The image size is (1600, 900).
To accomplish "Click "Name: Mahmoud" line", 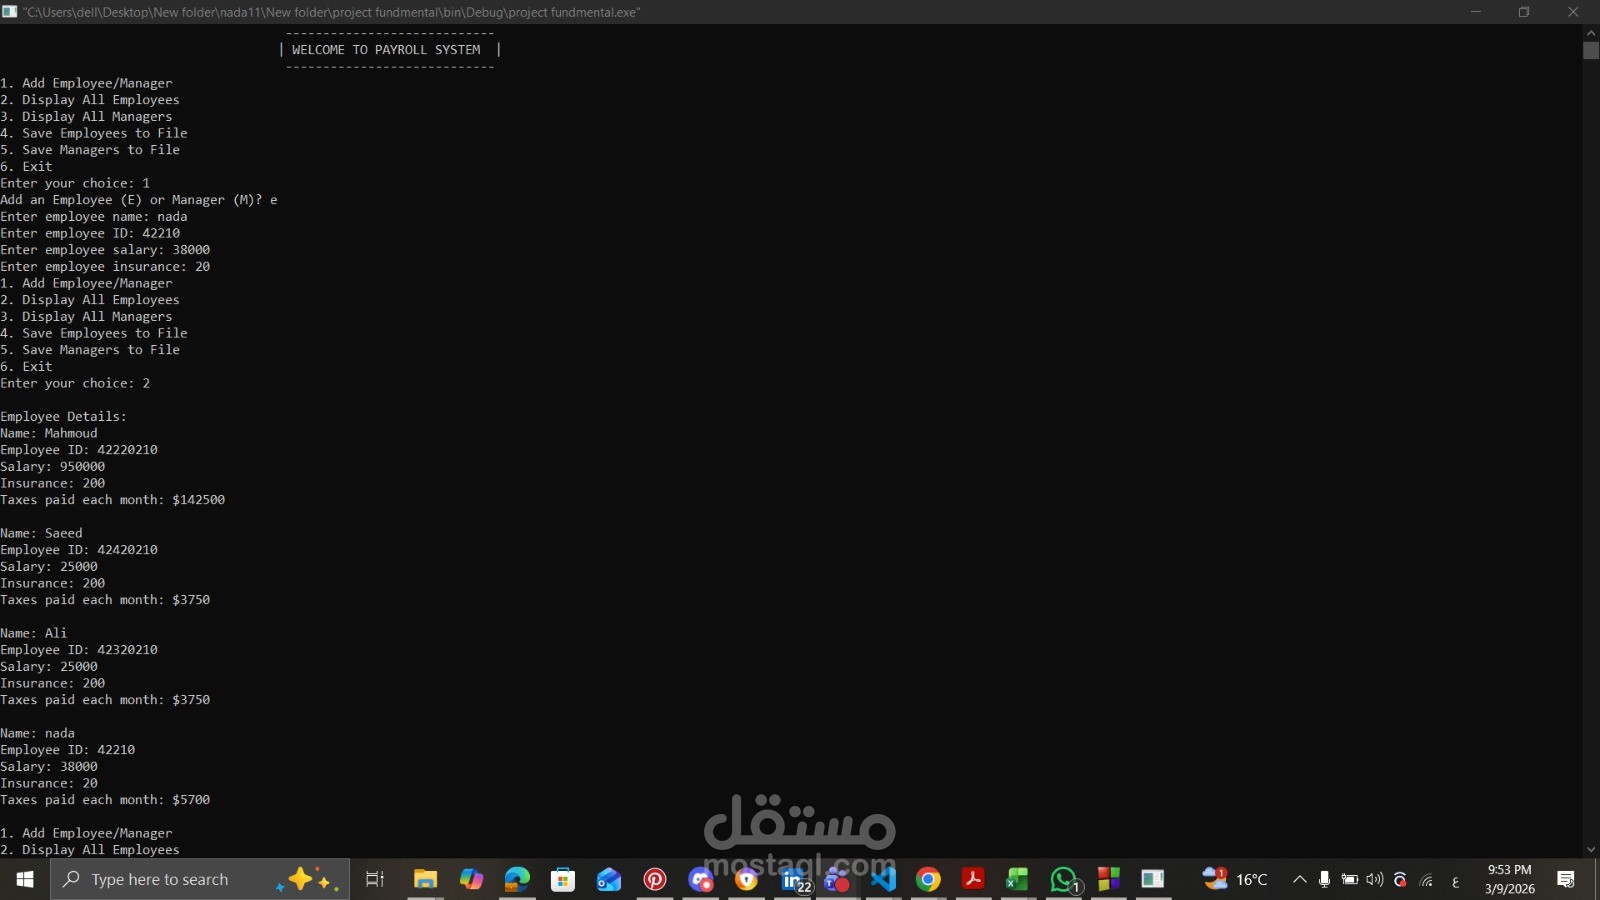I will [49, 433].
